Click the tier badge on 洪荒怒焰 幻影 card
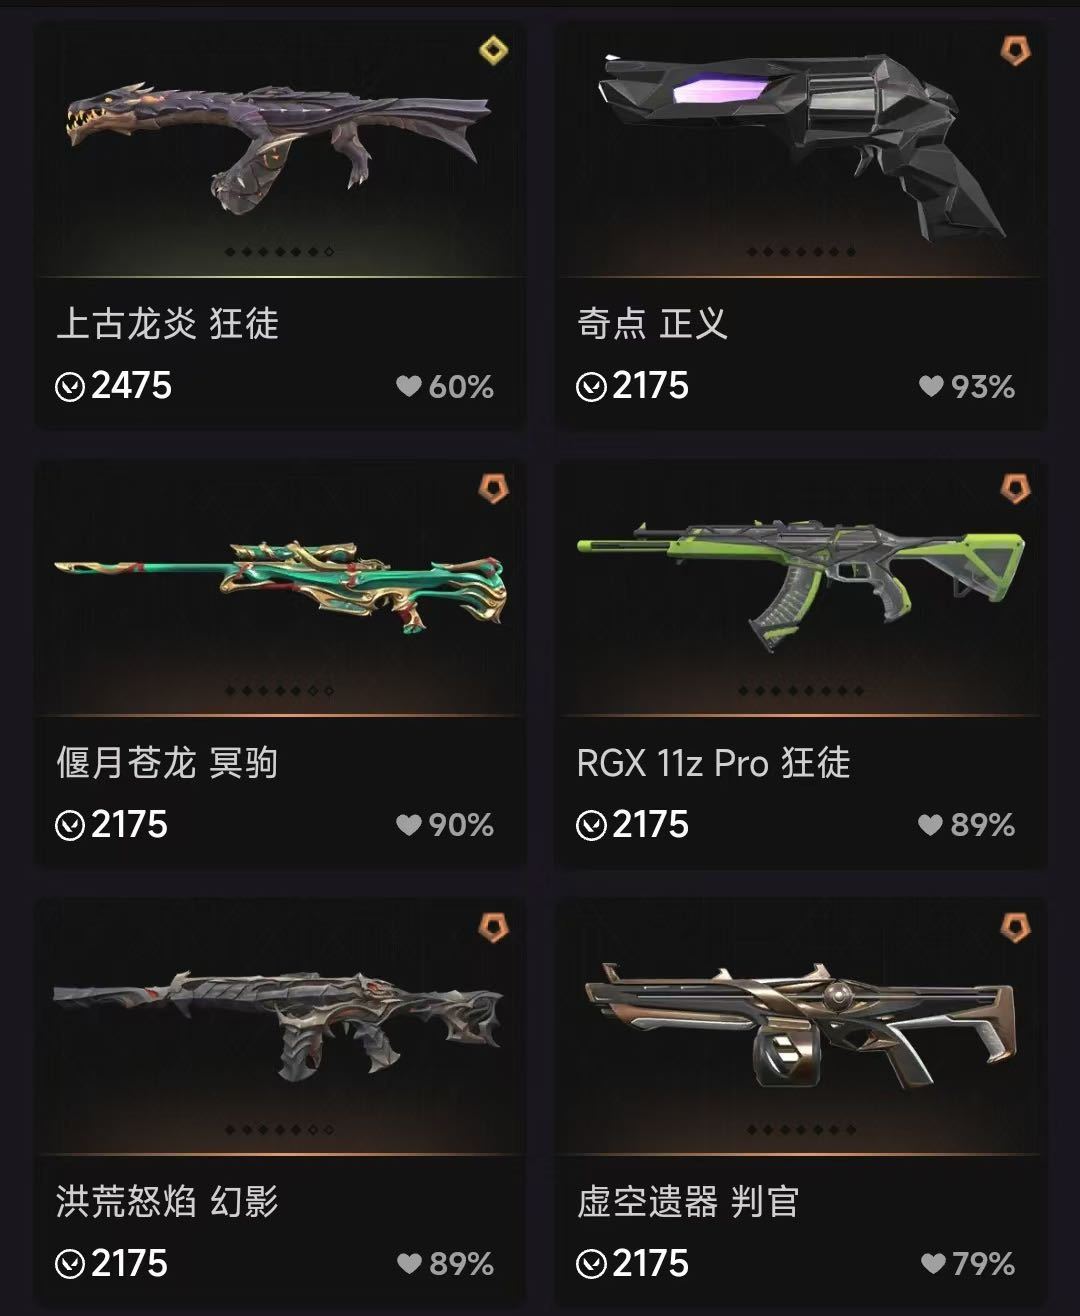This screenshot has width=1080, height=1316. pos(493,927)
